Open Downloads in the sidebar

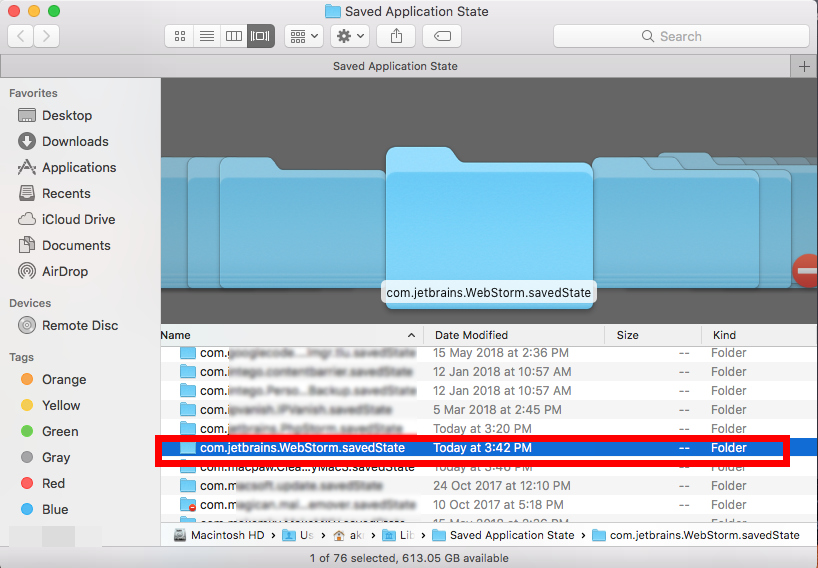pos(75,142)
